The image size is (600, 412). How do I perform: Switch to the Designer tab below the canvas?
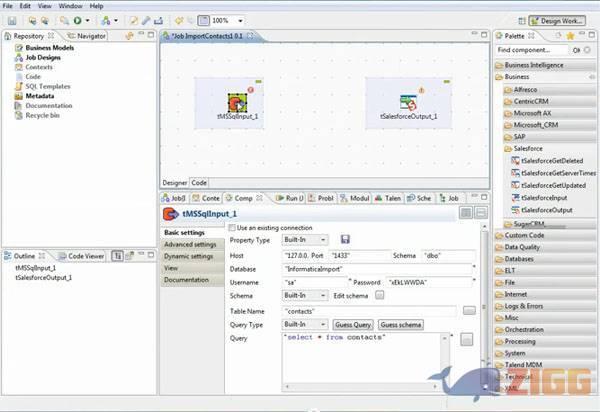click(175, 183)
